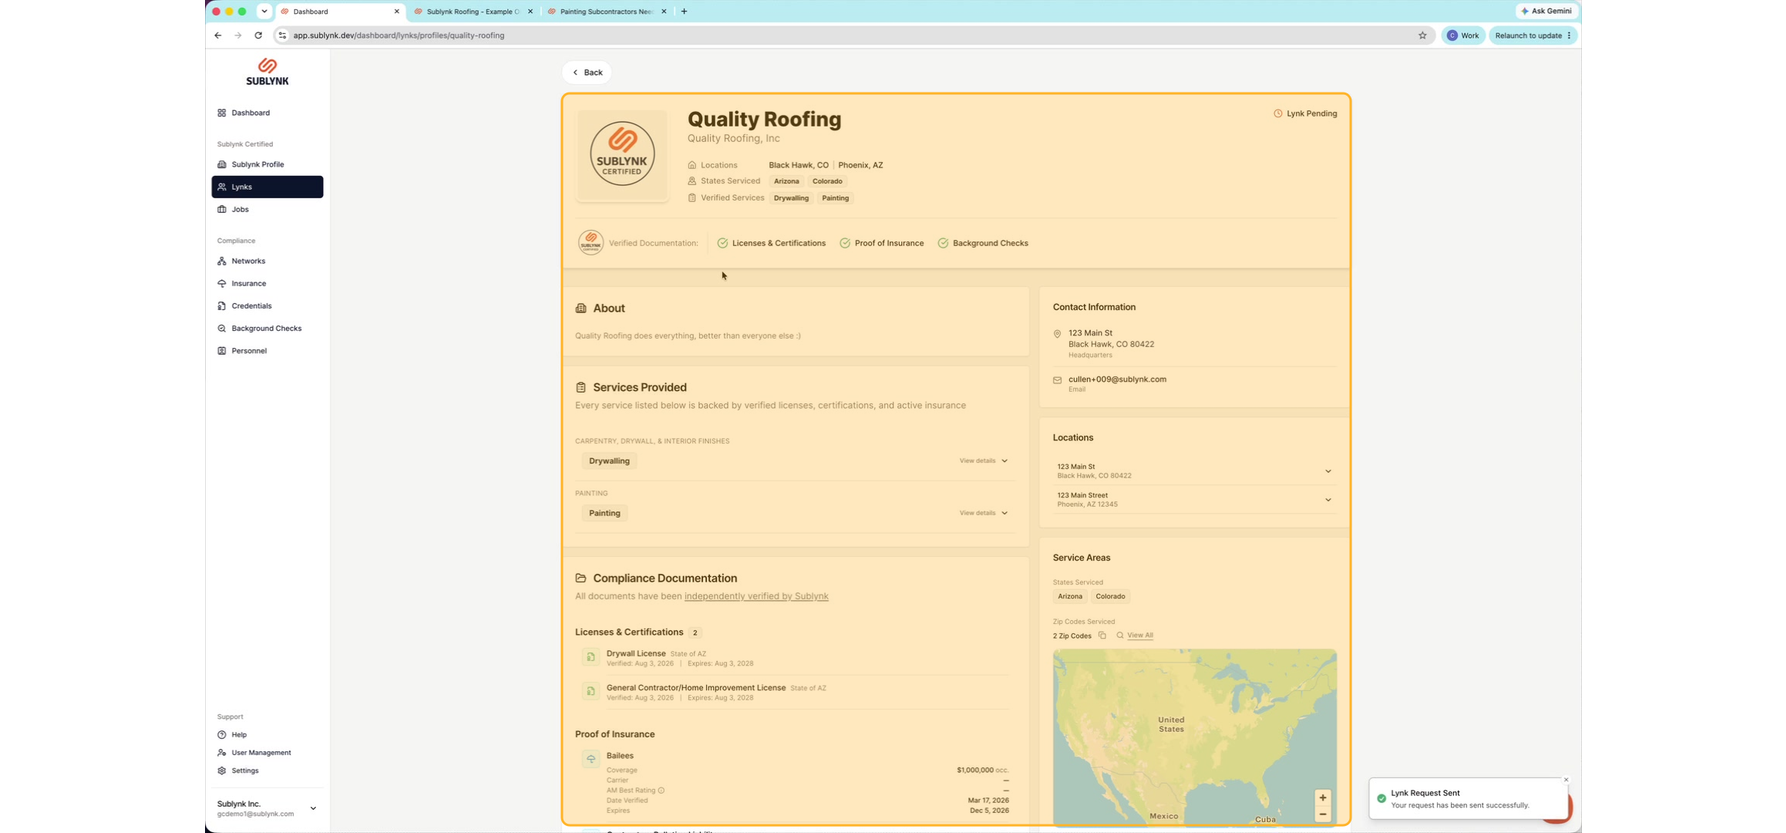Reload the current browser page
This screenshot has width=1786, height=833.
258,35
